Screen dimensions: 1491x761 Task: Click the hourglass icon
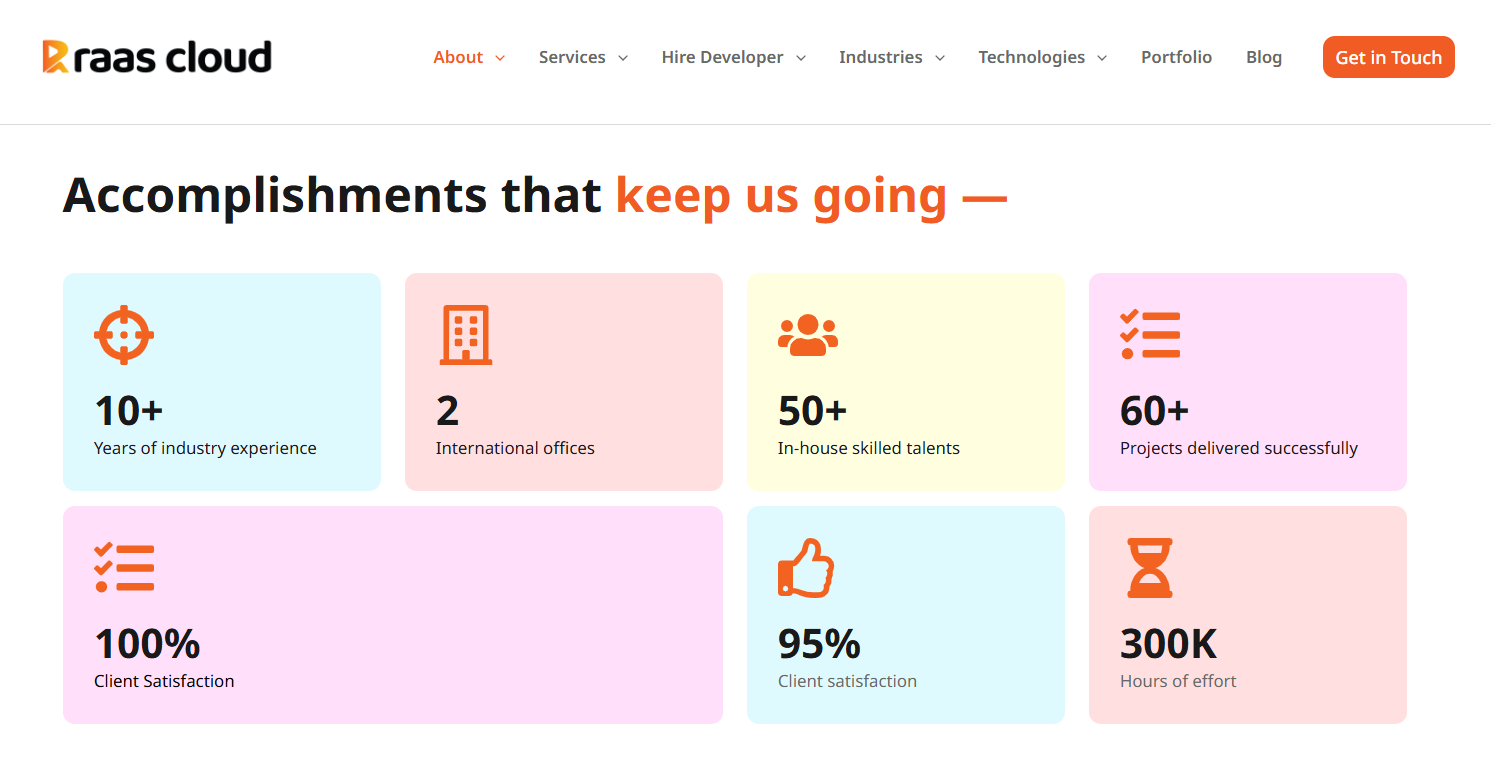(1150, 567)
